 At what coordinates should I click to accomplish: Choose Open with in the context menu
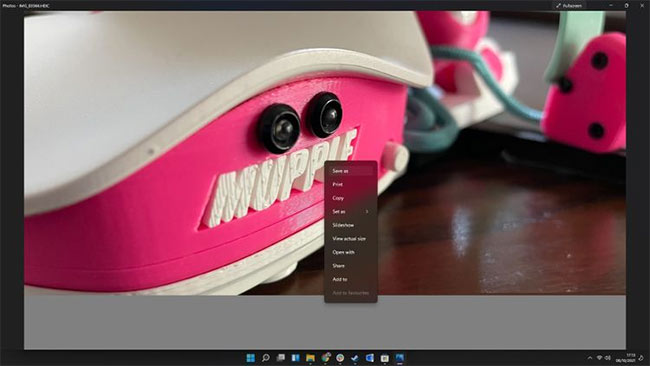click(350, 252)
